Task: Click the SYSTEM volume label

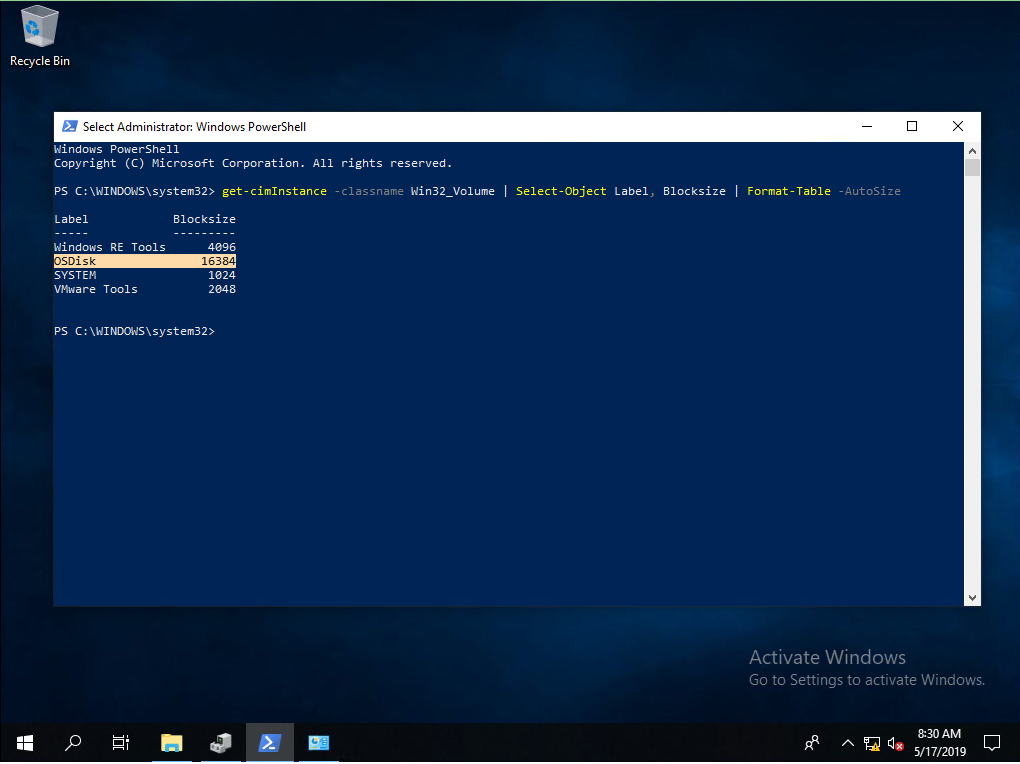Action: pos(75,275)
